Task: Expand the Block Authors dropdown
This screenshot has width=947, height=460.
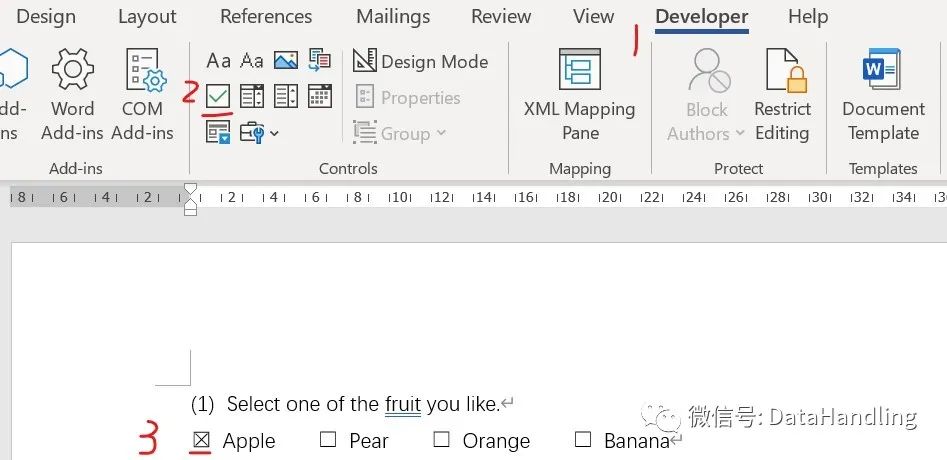Action: click(706, 96)
